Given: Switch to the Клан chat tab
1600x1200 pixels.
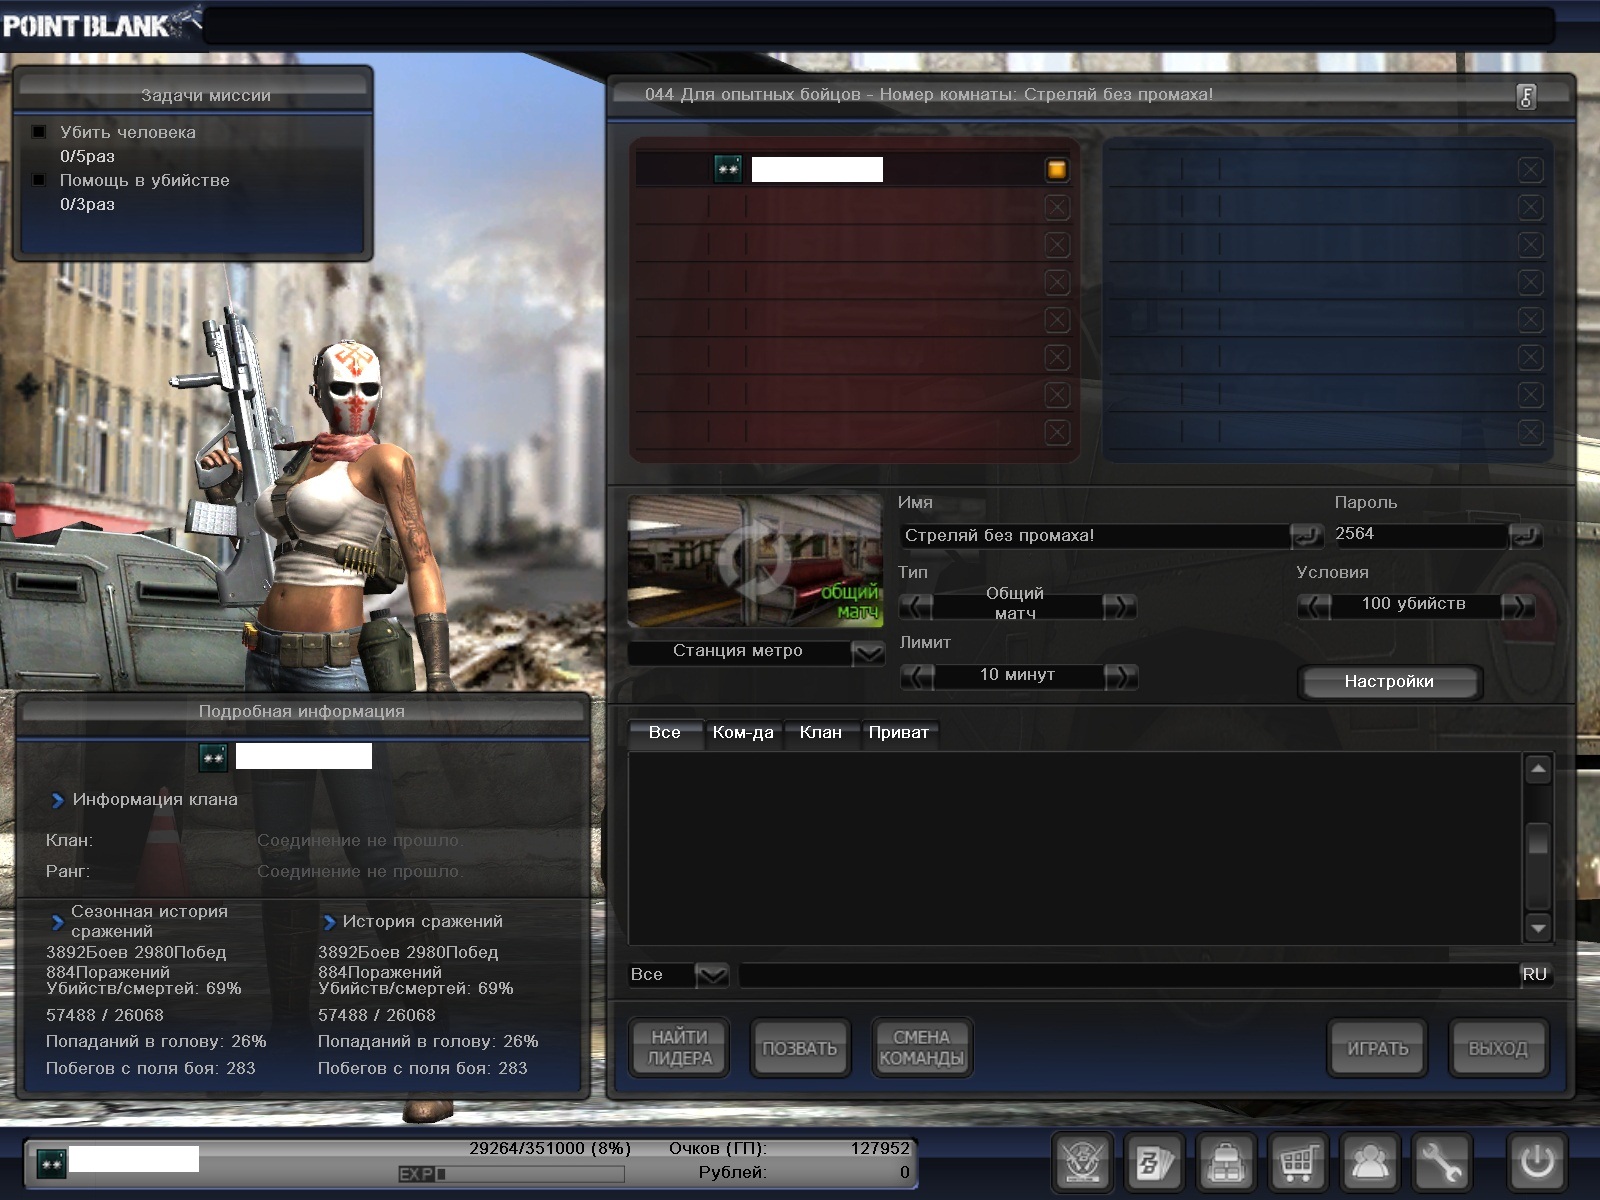Looking at the screenshot, I should 820,733.
